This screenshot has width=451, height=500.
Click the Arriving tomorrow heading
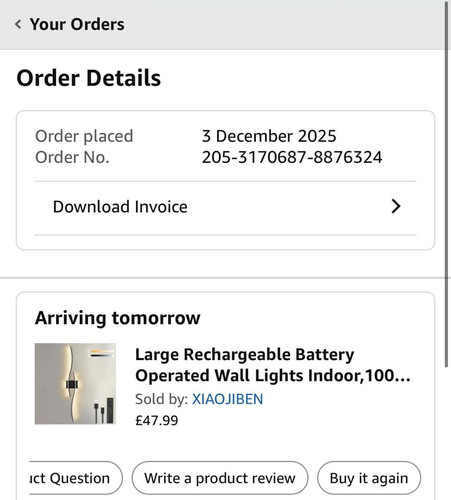[x=118, y=318]
